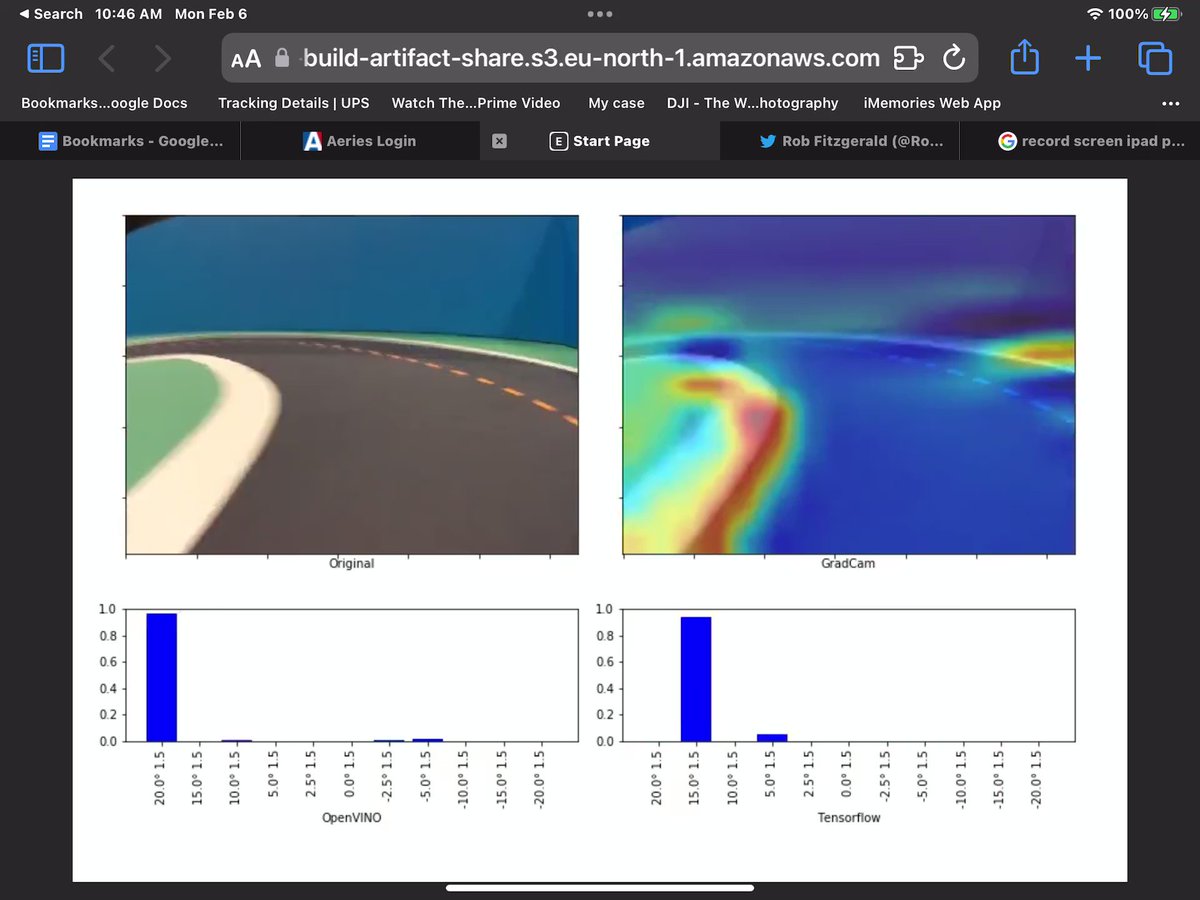Open the AA reader text options
This screenshot has height=900, width=1200.
coord(246,59)
